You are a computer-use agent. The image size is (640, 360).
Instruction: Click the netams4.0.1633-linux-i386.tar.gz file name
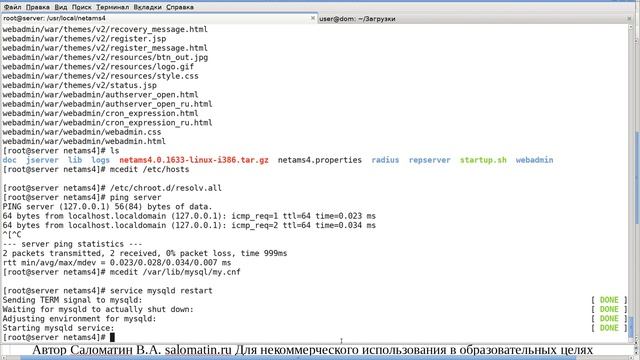(194, 160)
